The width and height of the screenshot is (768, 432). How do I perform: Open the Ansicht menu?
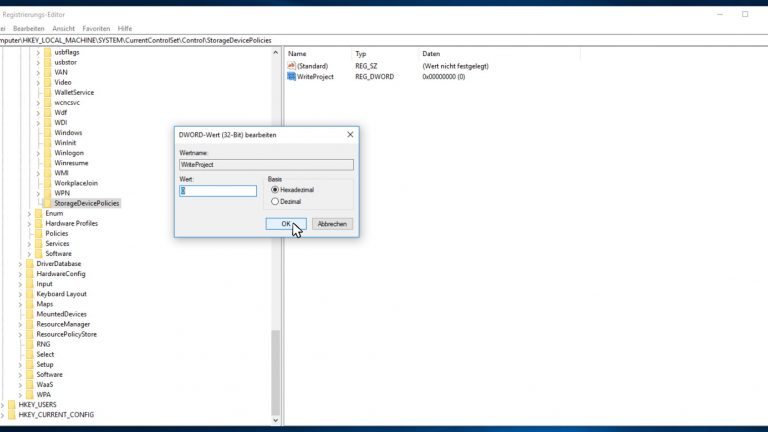click(64, 28)
